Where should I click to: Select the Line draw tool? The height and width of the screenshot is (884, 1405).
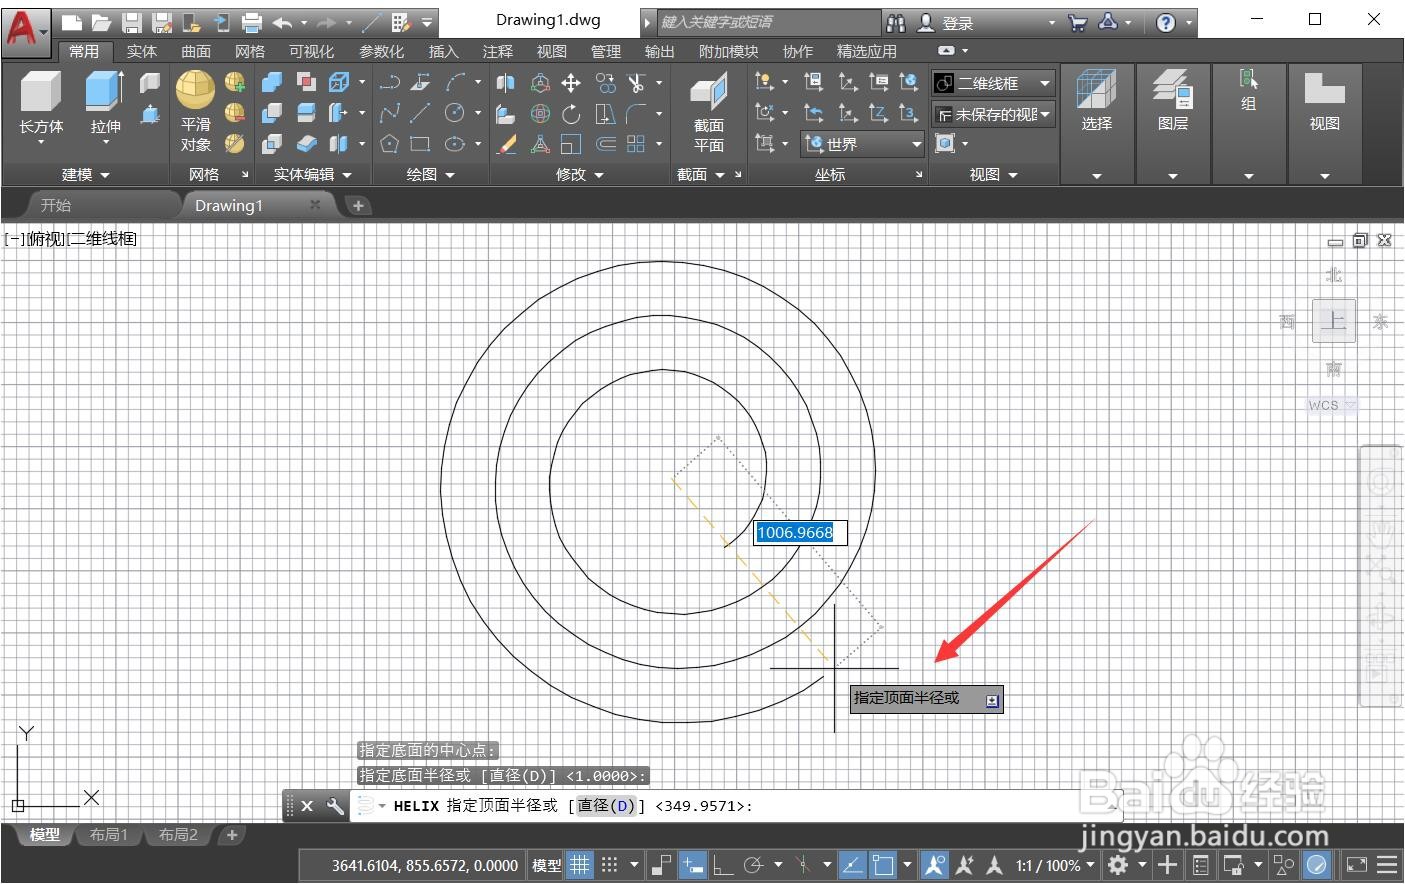420,114
